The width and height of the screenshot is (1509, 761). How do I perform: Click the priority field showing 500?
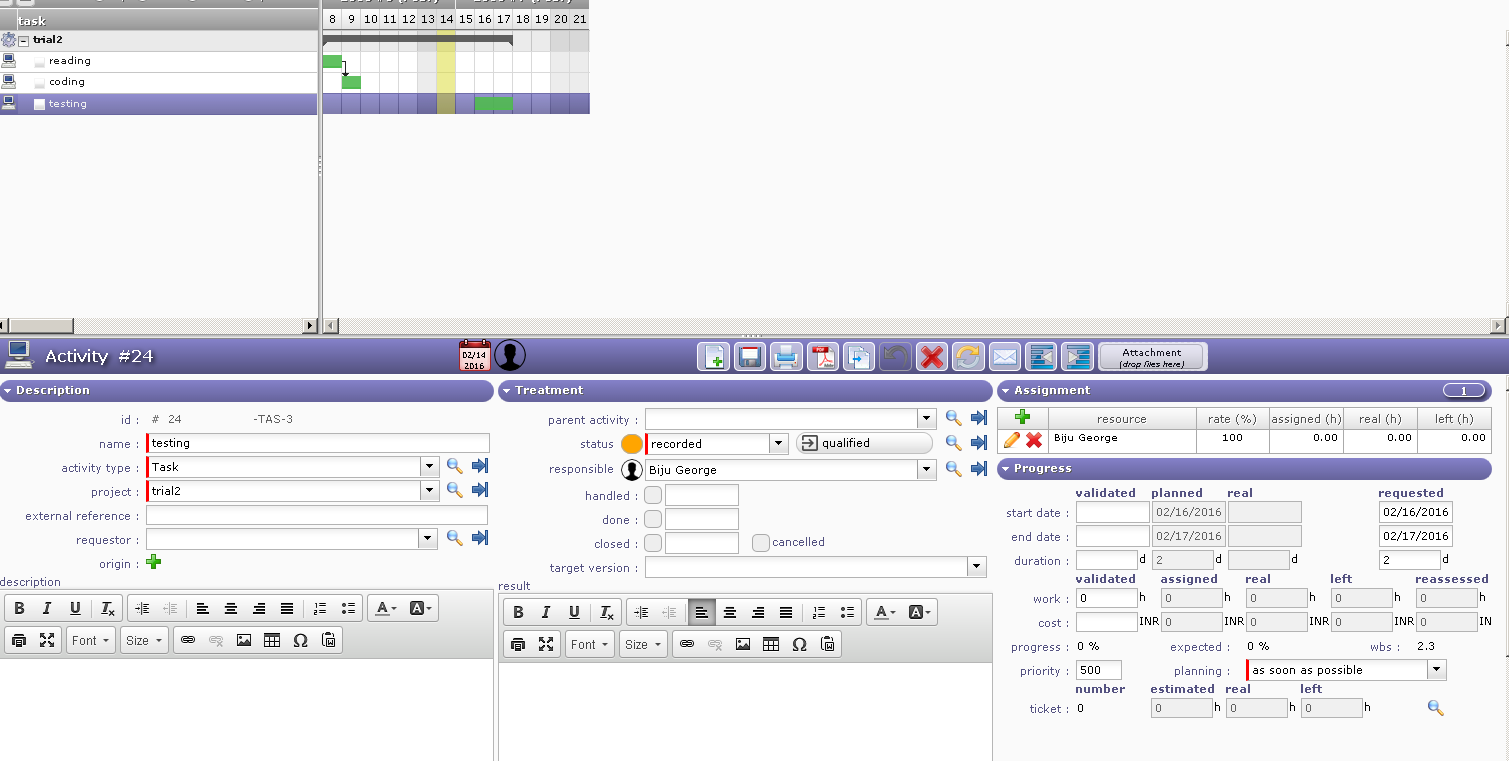tap(1098, 670)
